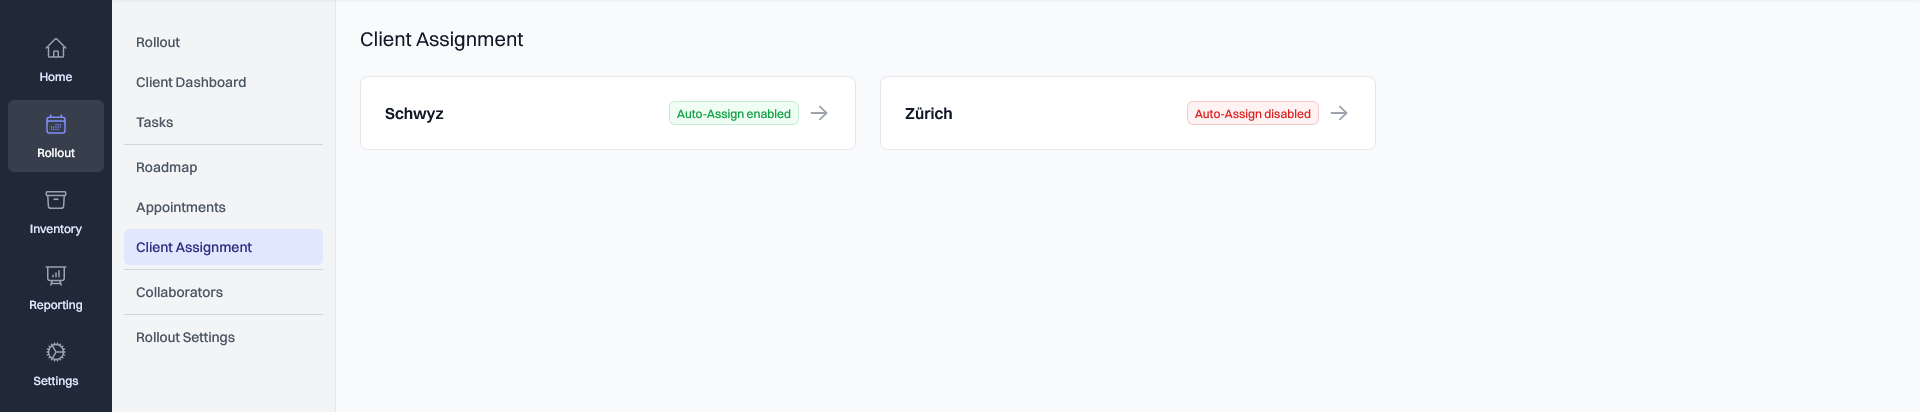Click the Inventory archive box icon
This screenshot has height=412, width=1920.
56,201
